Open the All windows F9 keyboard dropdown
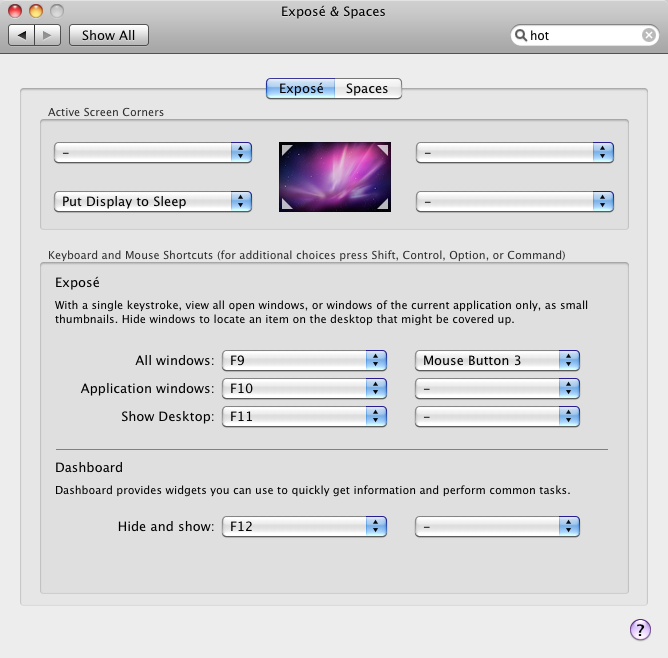Screen dimensions: 668x658 coord(304,360)
